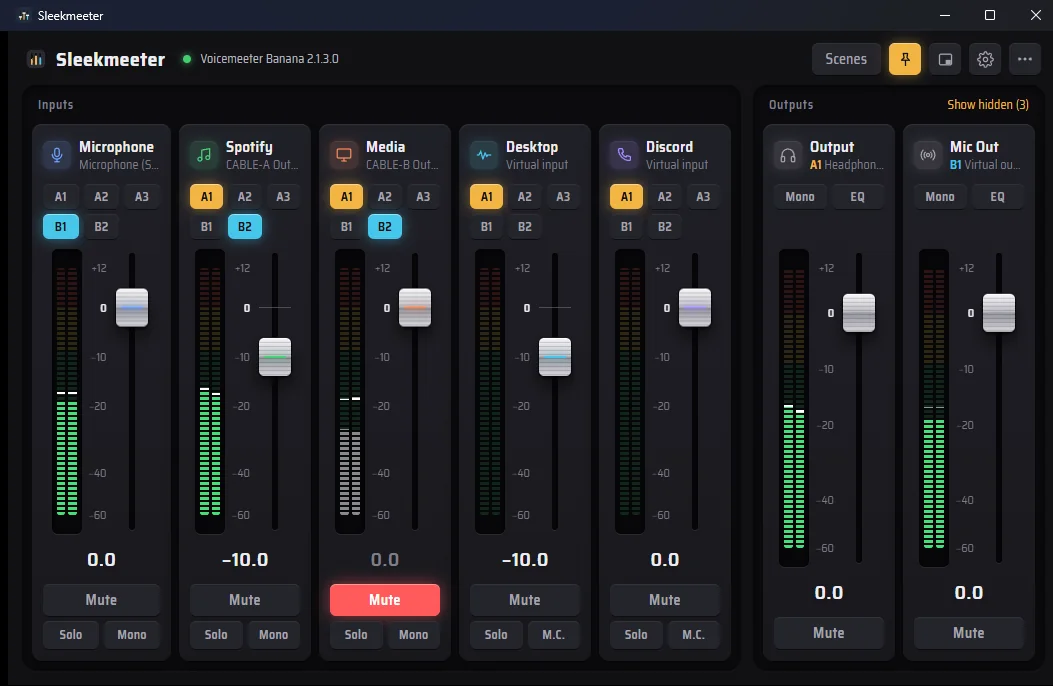Enable A3 routing on Microphone
This screenshot has height=686, width=1053.
pyautogui.click(x=142, y=197)
